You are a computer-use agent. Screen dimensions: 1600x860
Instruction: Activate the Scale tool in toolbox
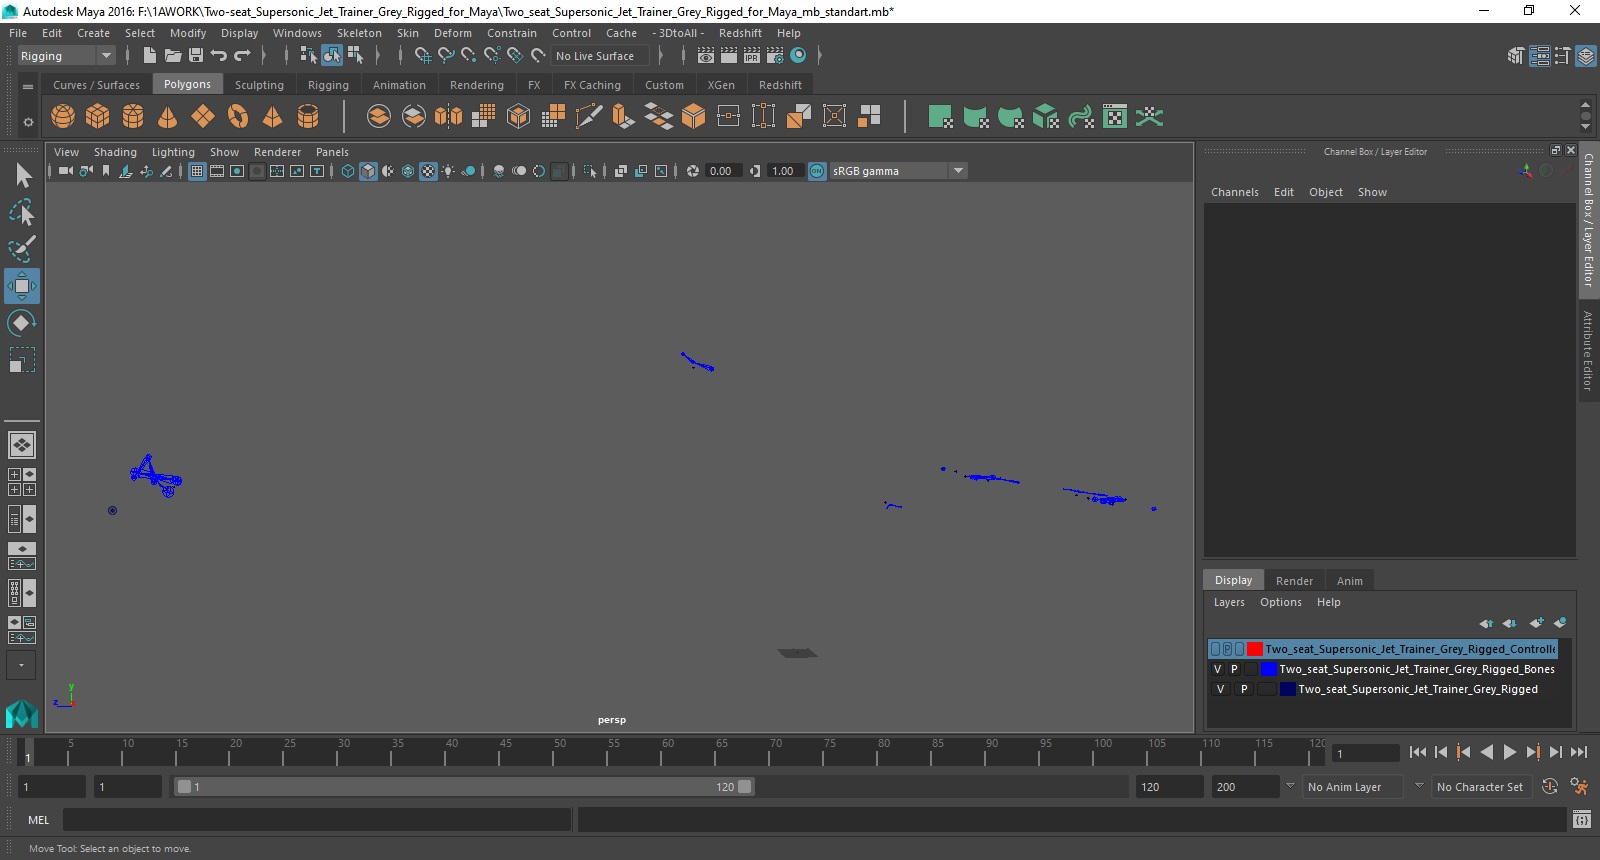tap(22, 359)
